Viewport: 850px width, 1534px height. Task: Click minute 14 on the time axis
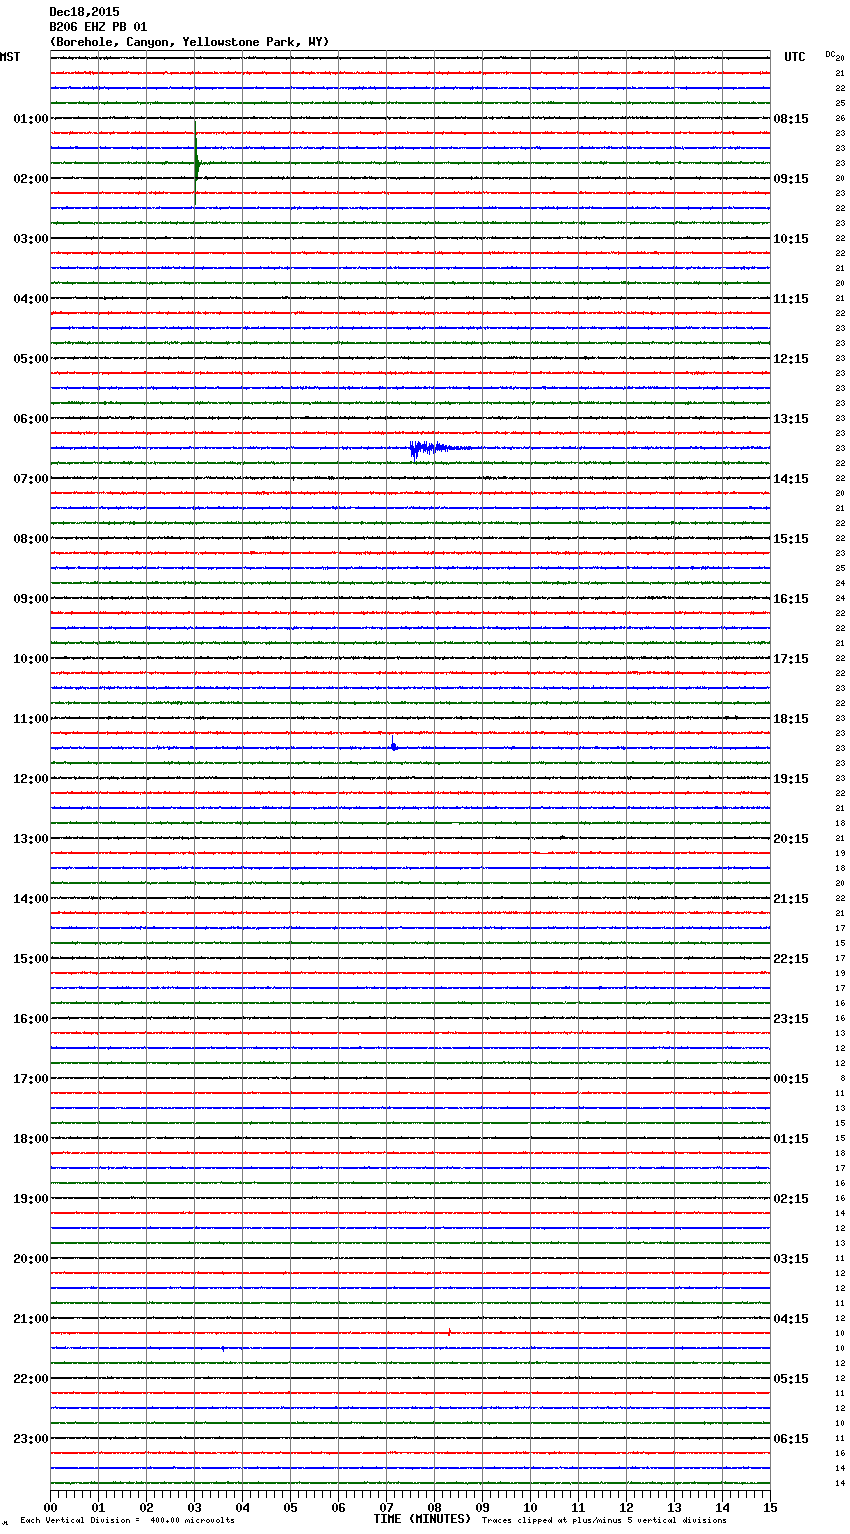coord(722,1507)
